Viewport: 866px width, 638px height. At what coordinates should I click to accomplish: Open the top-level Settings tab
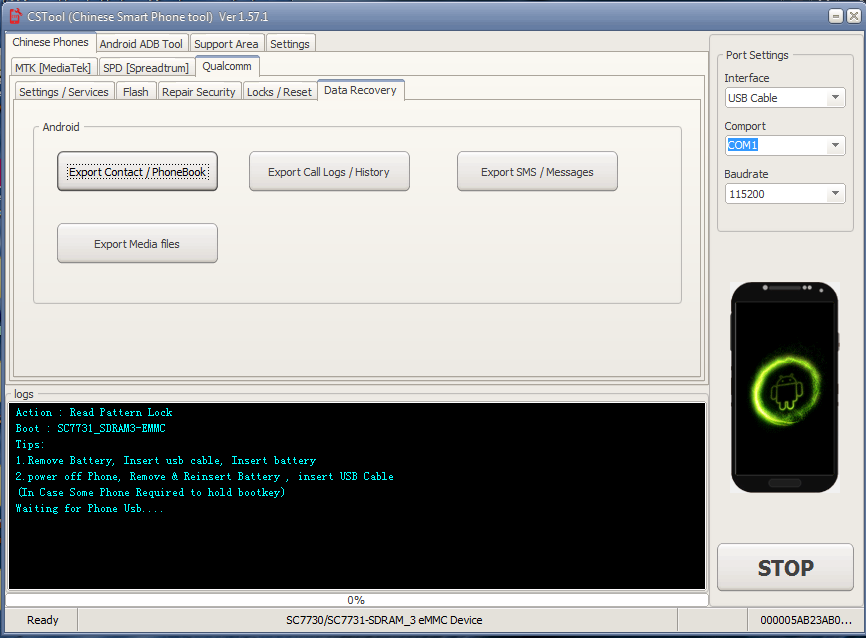[289, 44]
